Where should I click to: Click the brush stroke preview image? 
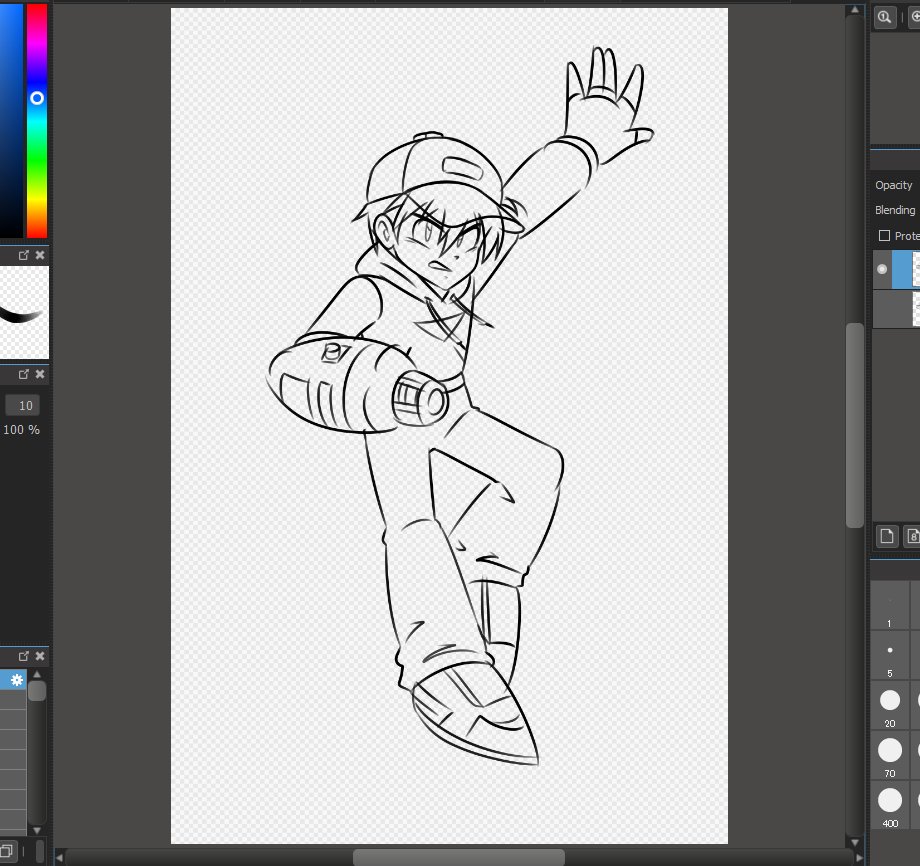pyautogui.click(x=24, y=312)
